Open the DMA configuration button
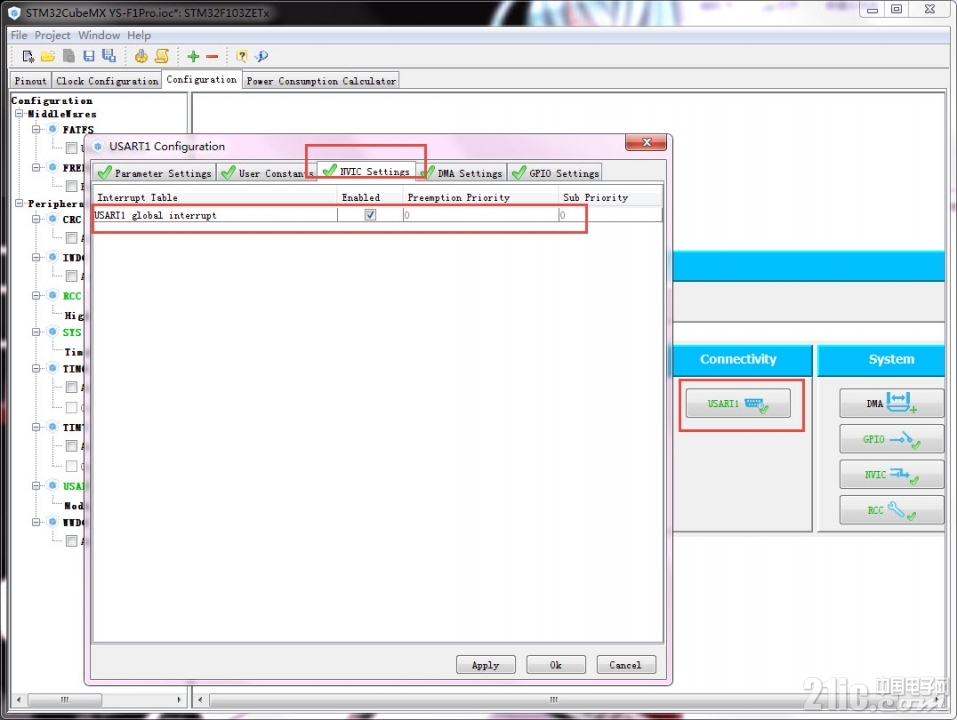The image size is (957, 720). 892,403
